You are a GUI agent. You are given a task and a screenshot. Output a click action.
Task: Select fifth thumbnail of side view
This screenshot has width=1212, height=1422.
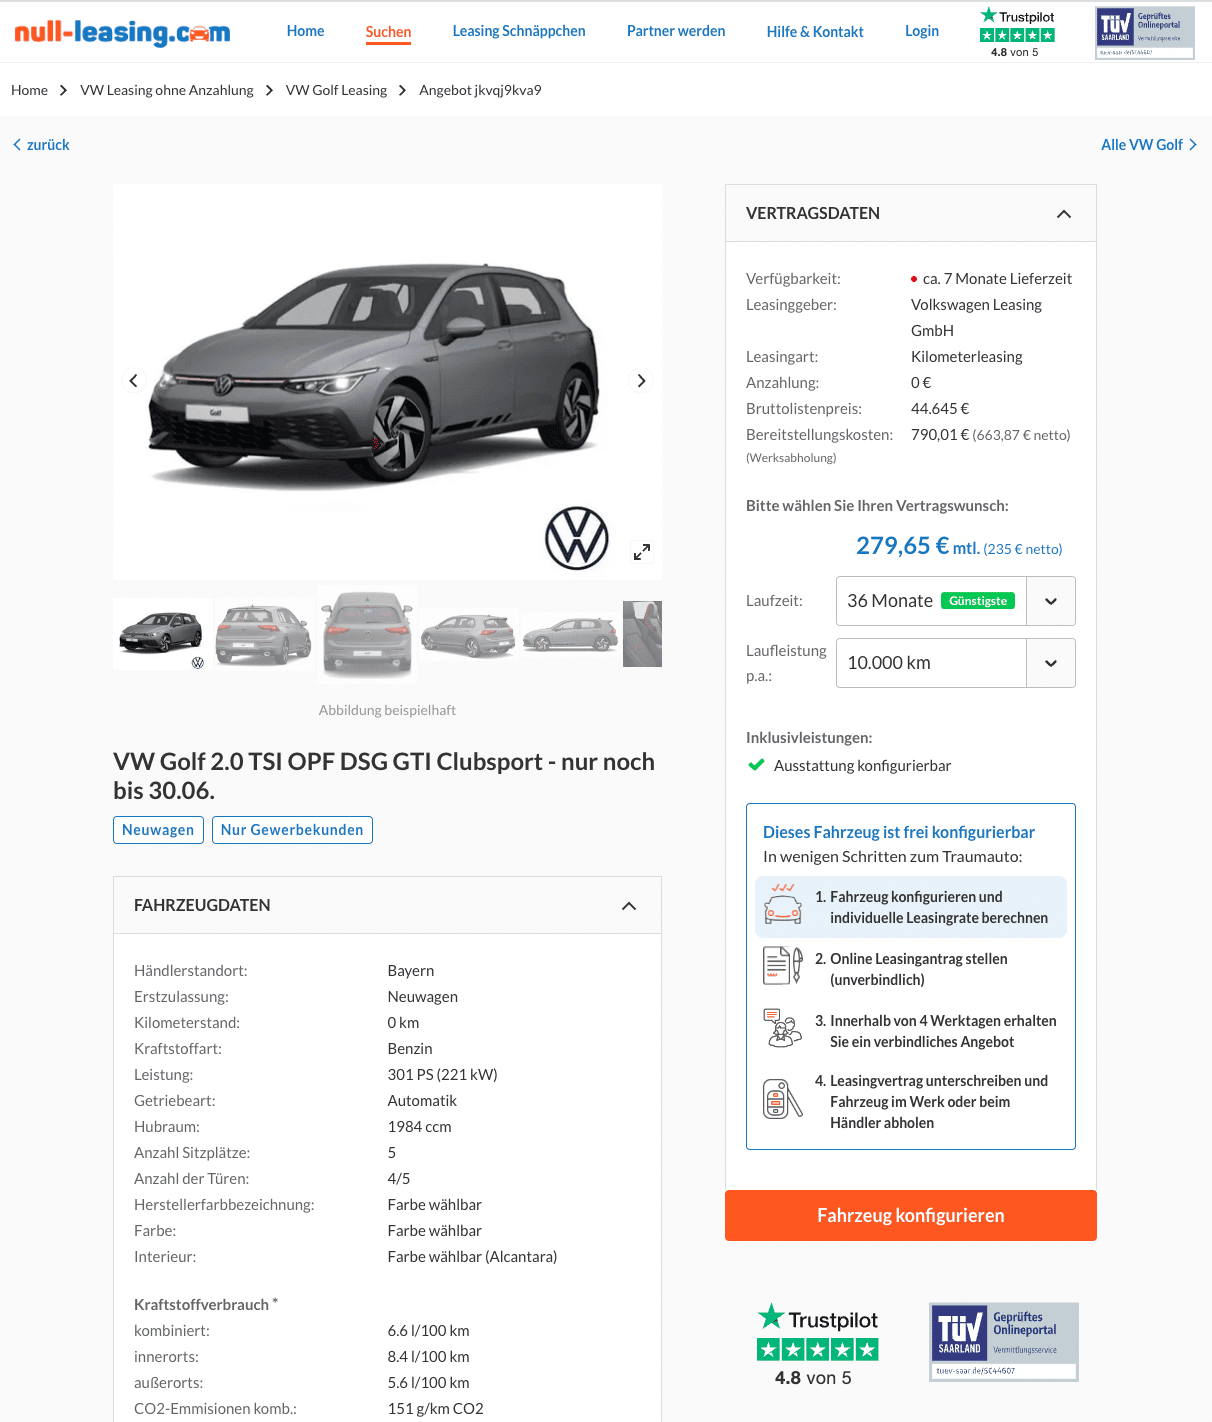click(x=570, y=634)
